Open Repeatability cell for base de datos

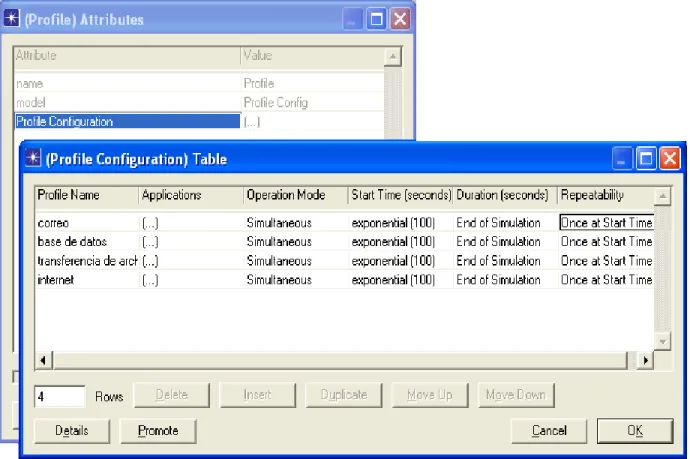606,242
